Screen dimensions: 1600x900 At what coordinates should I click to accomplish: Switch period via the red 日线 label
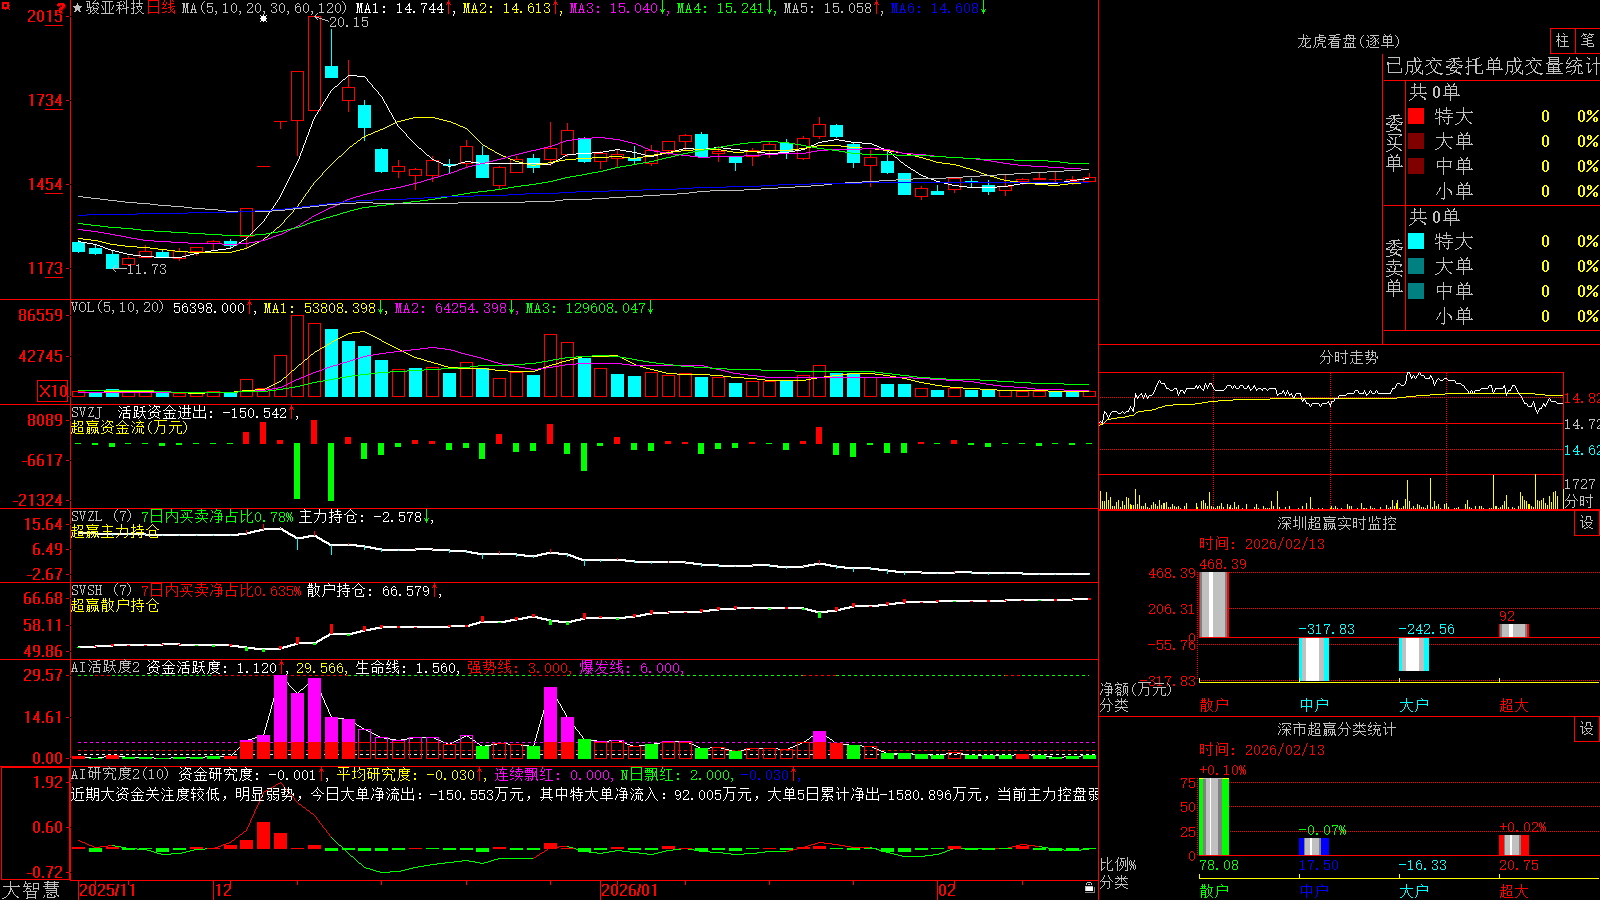pos(161,8)
